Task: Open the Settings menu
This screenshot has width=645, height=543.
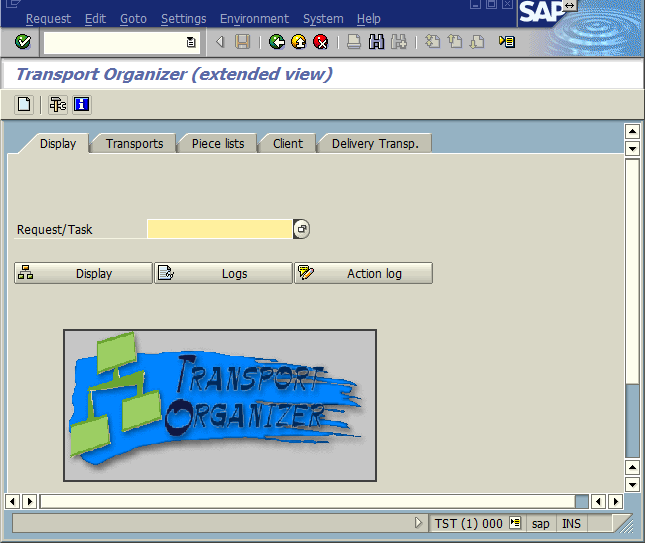Action: tap(183, 19)
